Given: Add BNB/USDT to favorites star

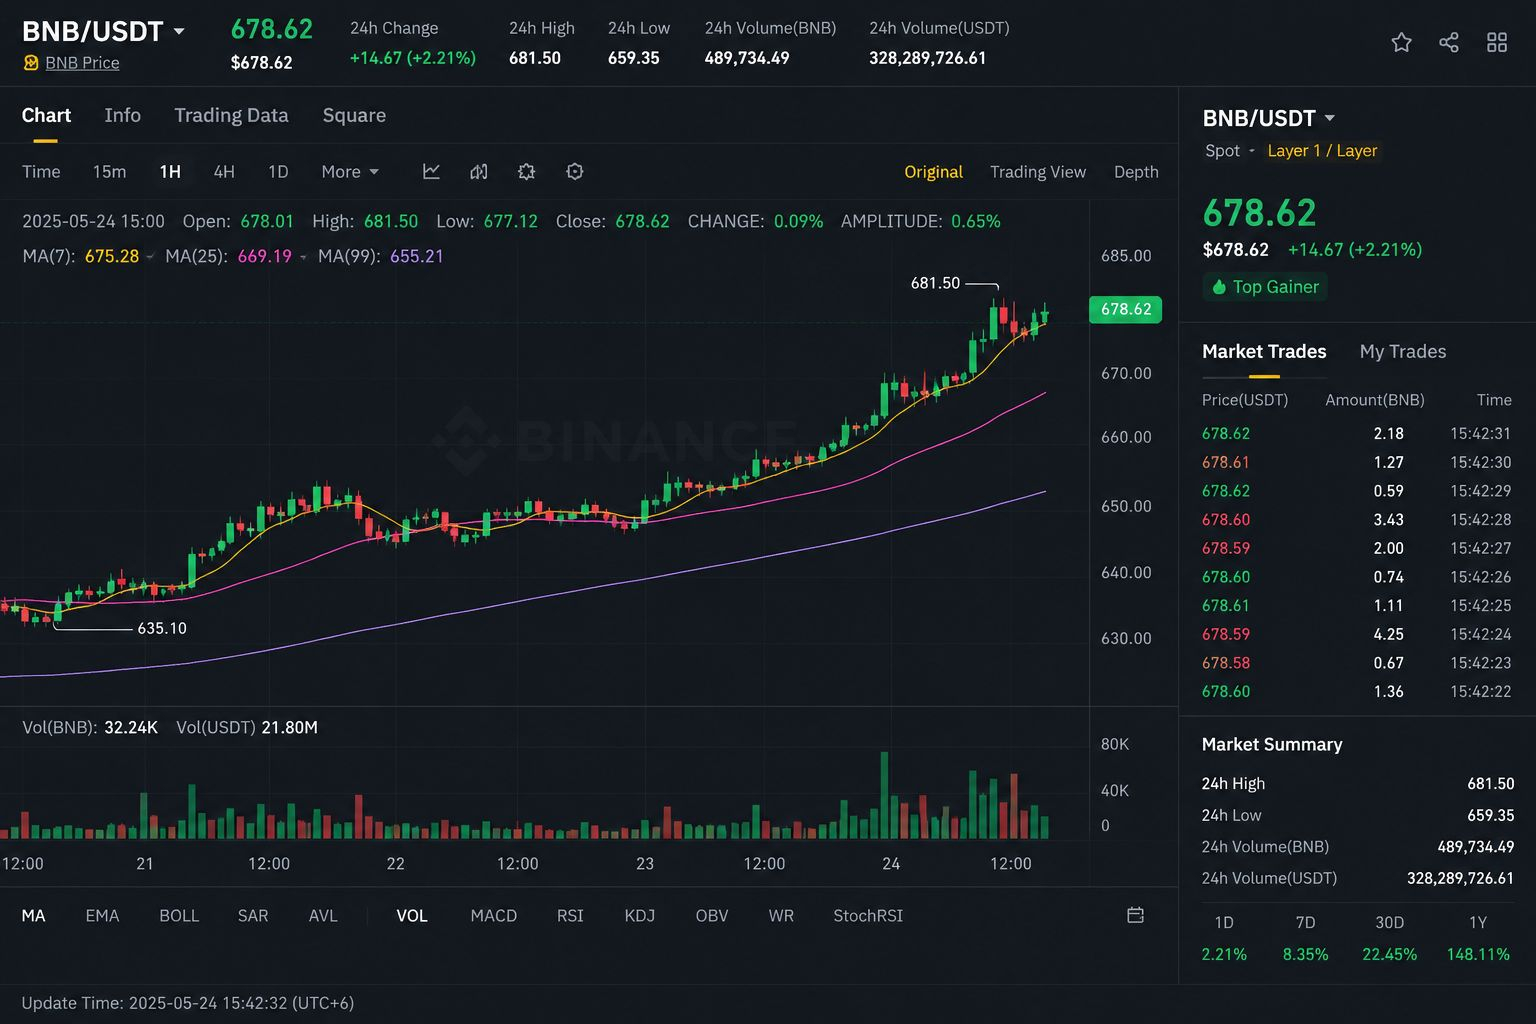Looking at the screenshot, I should (x=1401, y=42).
